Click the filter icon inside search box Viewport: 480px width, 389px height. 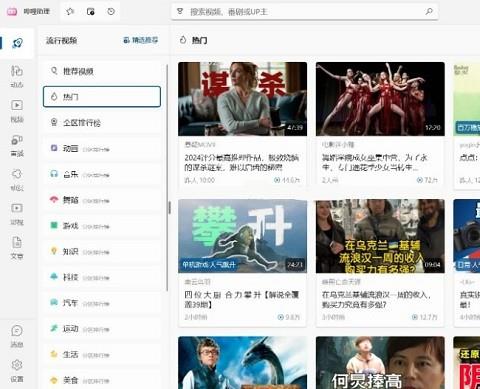coord(180,12)
